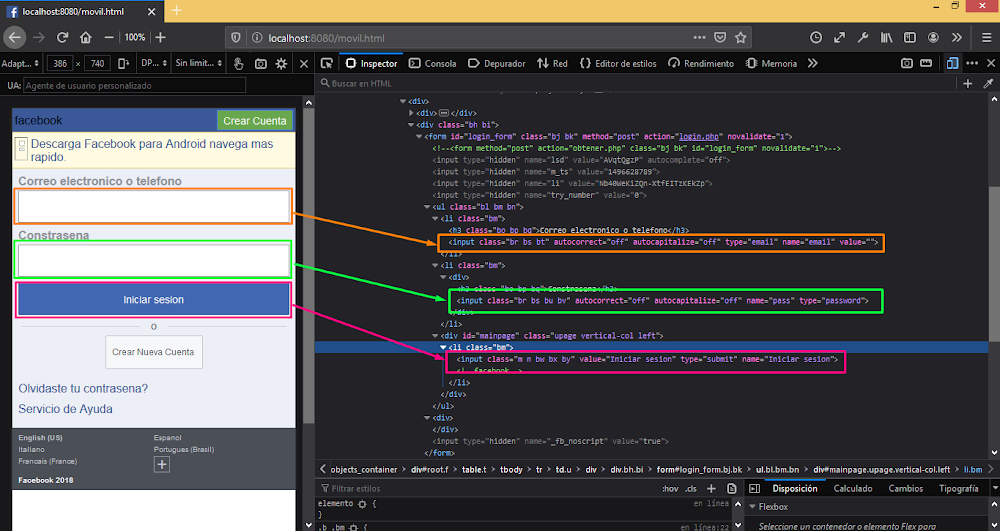Collapse the form login_form node
Viewport: 1000px width, 531px height.
click(420, 136)
